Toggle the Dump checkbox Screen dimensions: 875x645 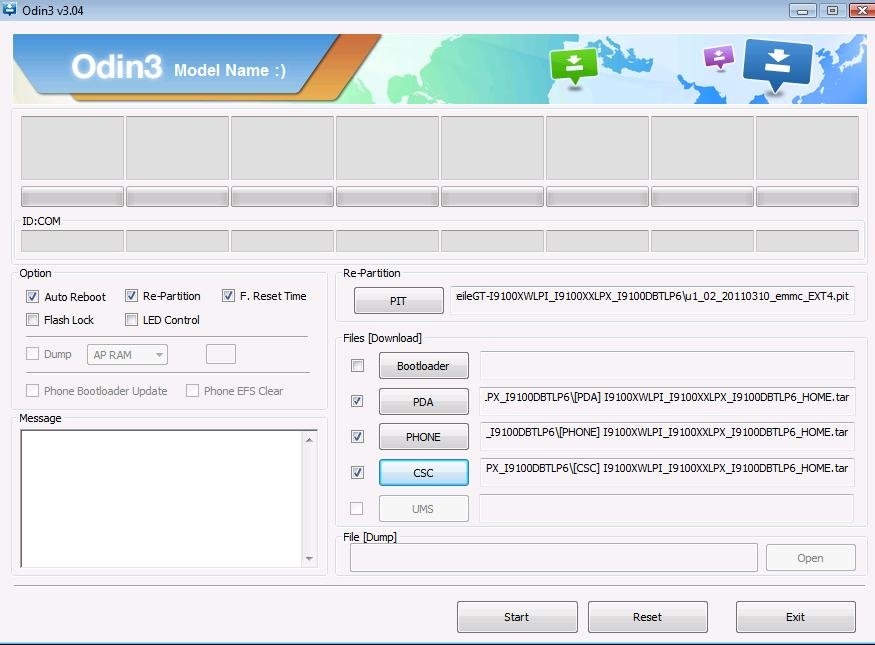pyautogui.click(x=32, y=354)
